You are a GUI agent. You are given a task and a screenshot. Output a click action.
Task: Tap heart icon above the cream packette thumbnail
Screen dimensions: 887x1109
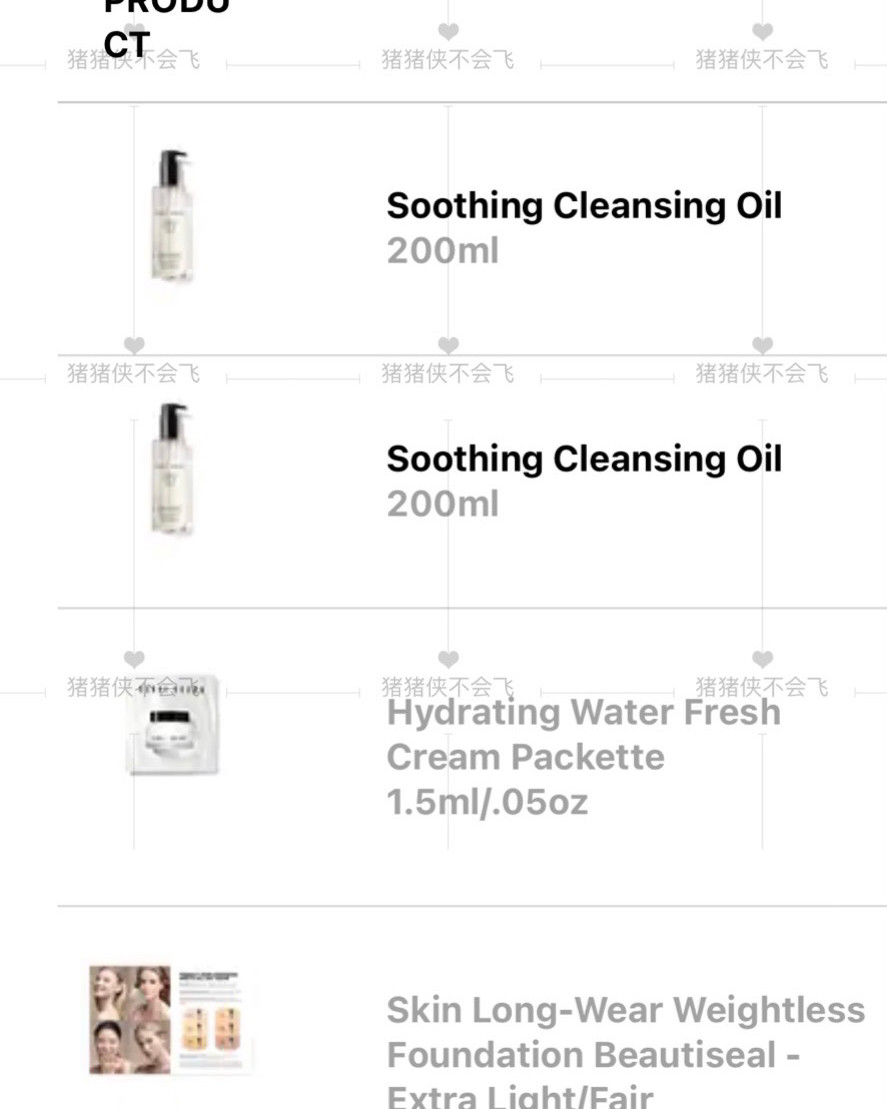[x=134, y=659]
